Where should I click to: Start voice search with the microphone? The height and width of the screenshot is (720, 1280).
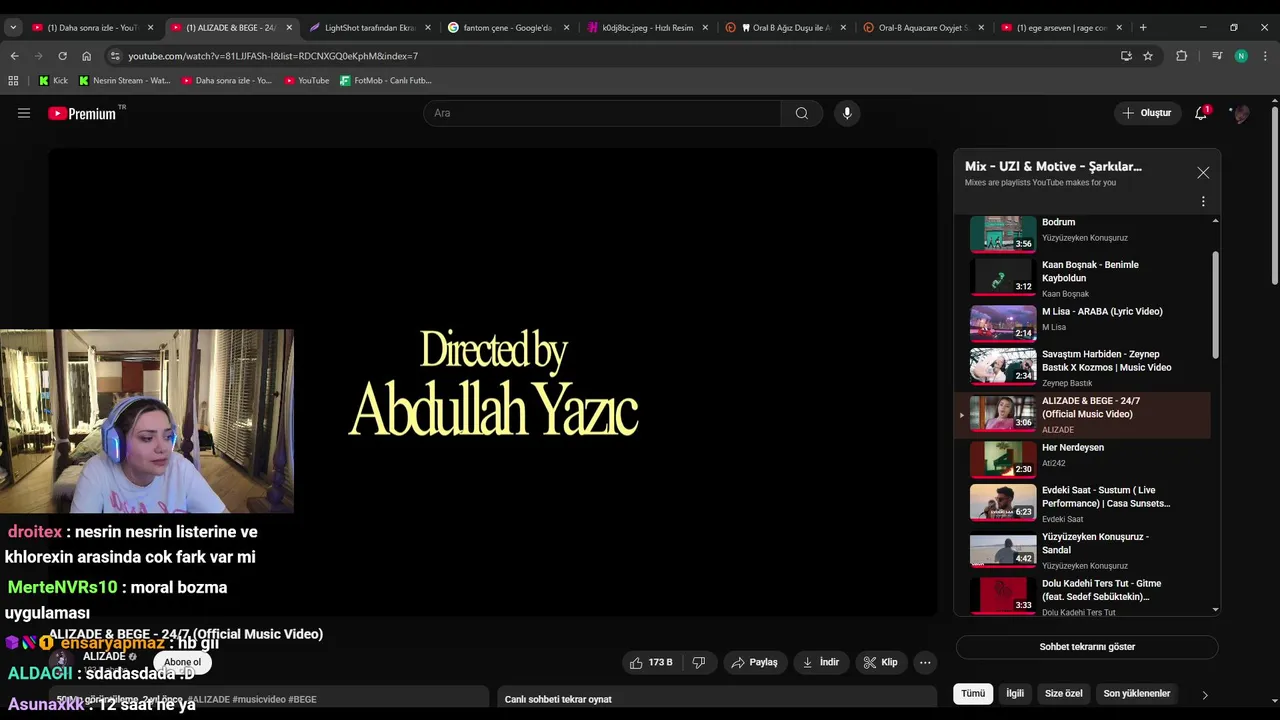coord(847,113)
